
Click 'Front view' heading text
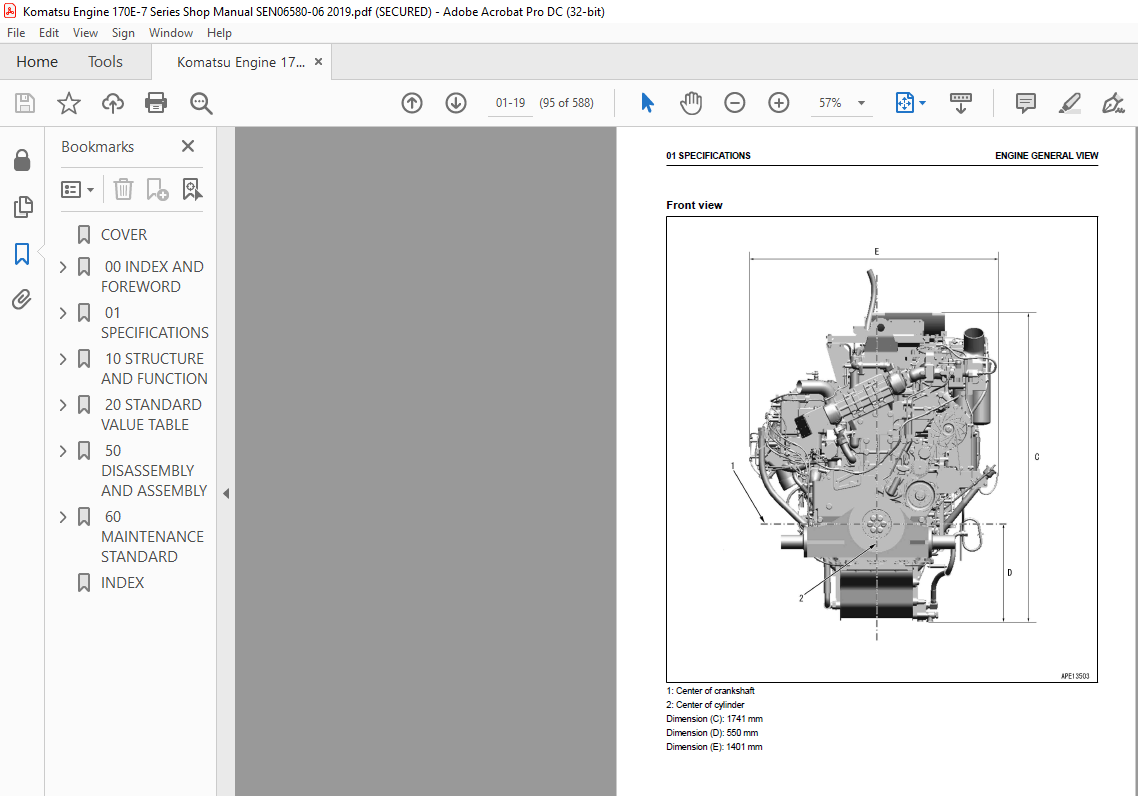point(695,205)
